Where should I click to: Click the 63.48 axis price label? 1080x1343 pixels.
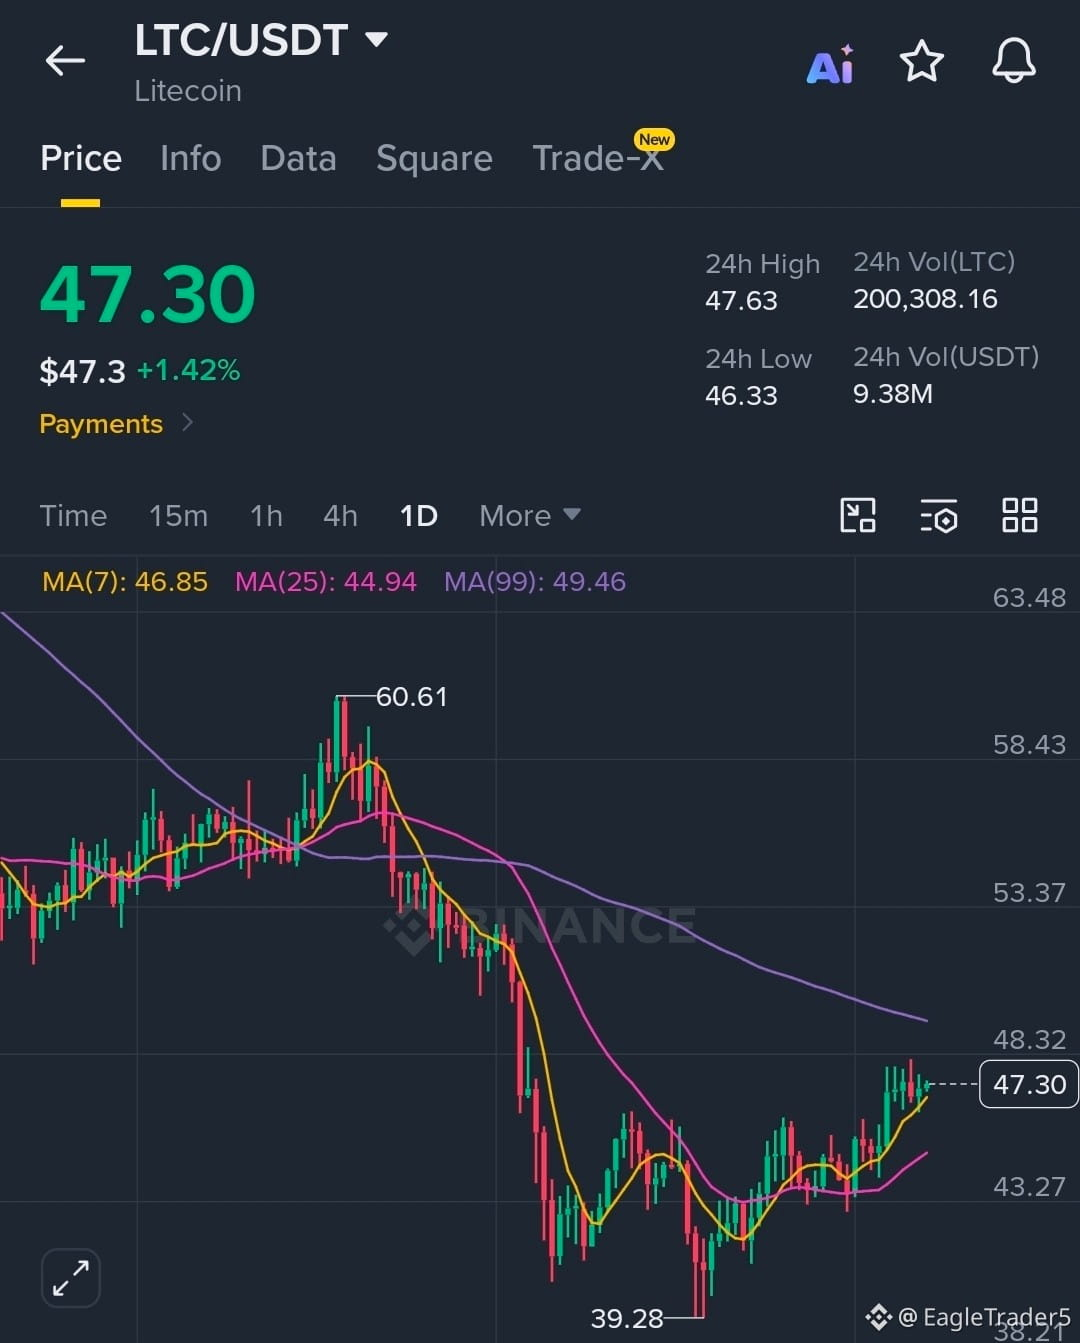[x=1029, y=598]
